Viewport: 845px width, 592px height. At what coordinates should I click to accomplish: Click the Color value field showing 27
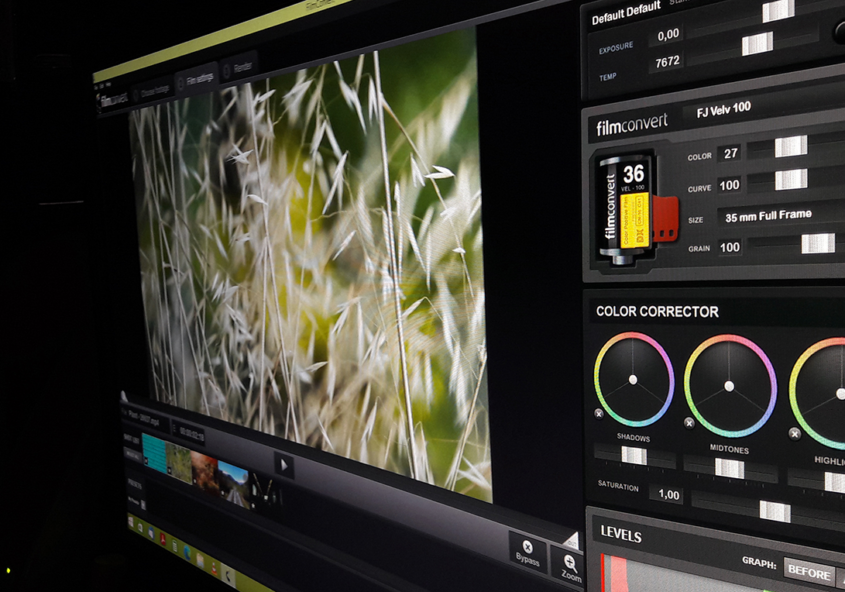(x=730, y=153)
